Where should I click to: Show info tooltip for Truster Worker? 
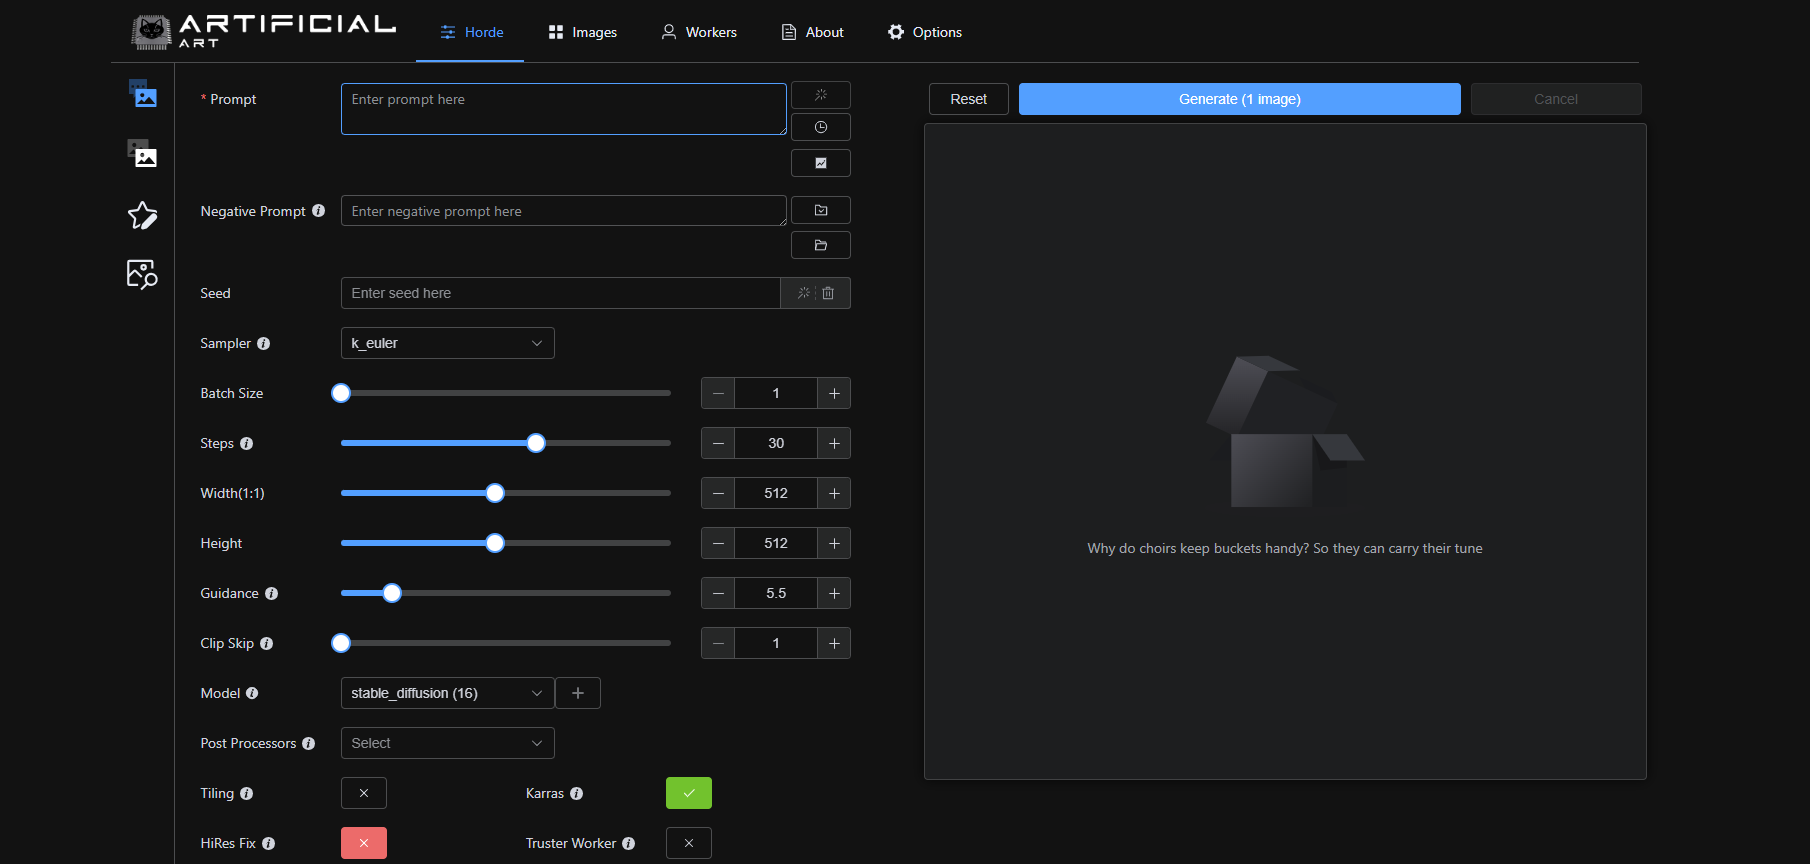(629, 843)
